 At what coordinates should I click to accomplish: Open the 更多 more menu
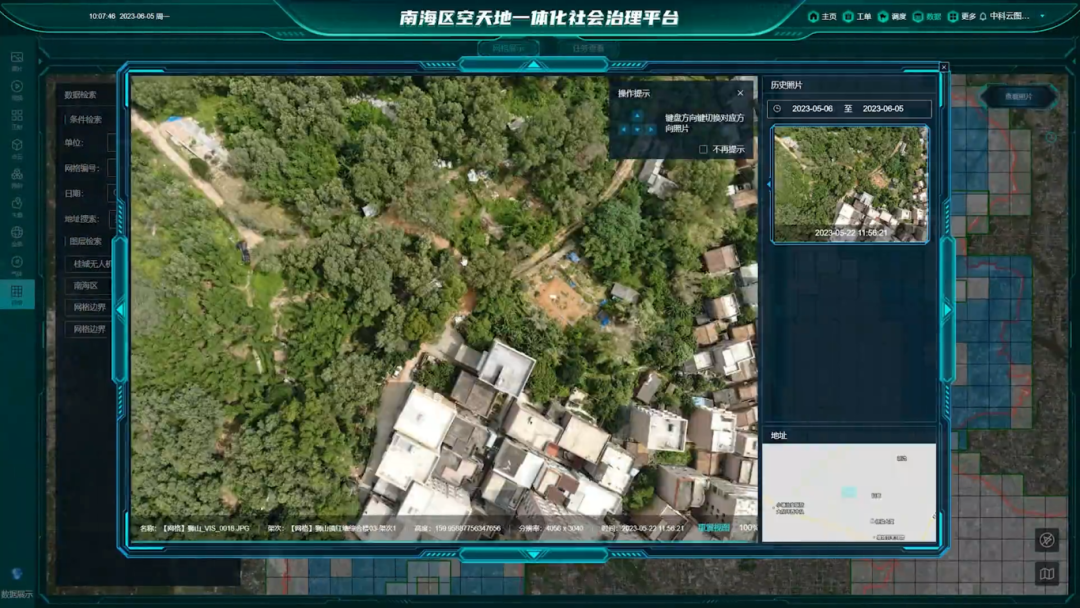(x=962, y=17)
